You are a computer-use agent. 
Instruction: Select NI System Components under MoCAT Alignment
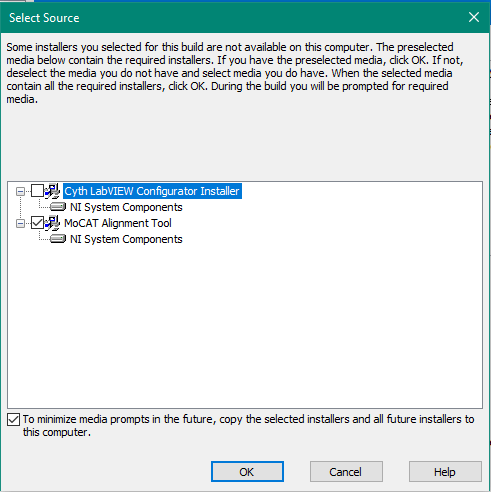click(x=126, y=239)
